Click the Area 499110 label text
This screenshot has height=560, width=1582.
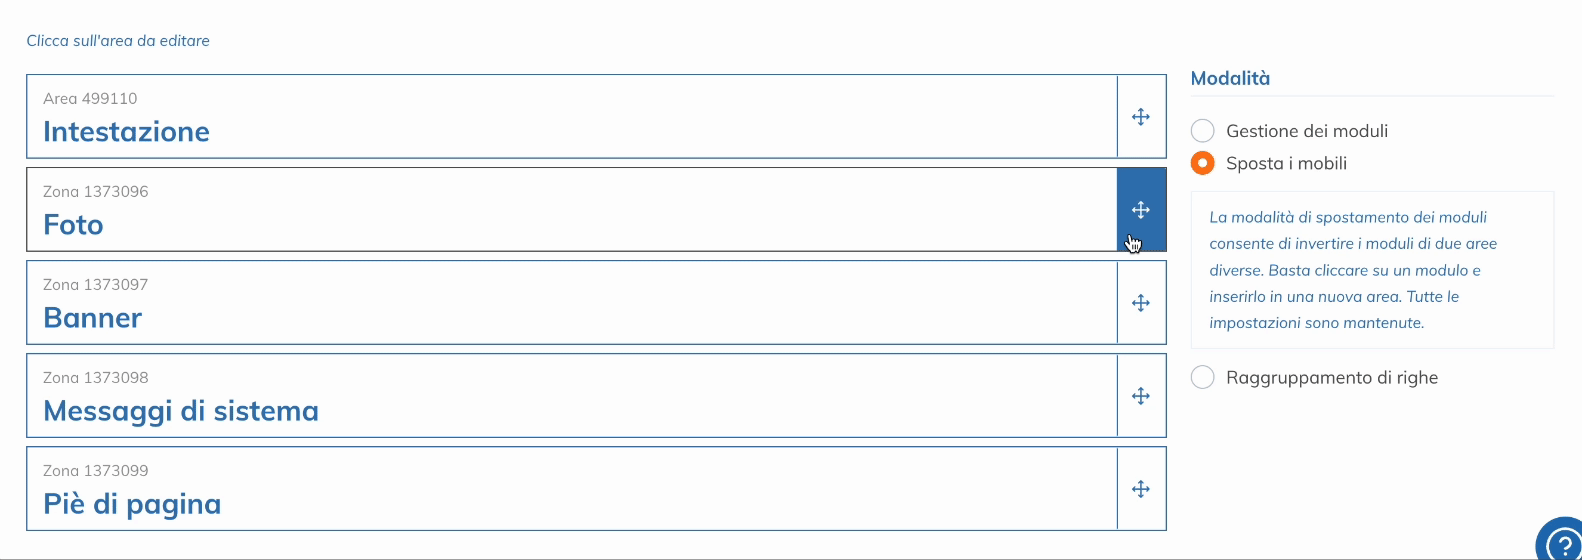(x=90, y=99)
